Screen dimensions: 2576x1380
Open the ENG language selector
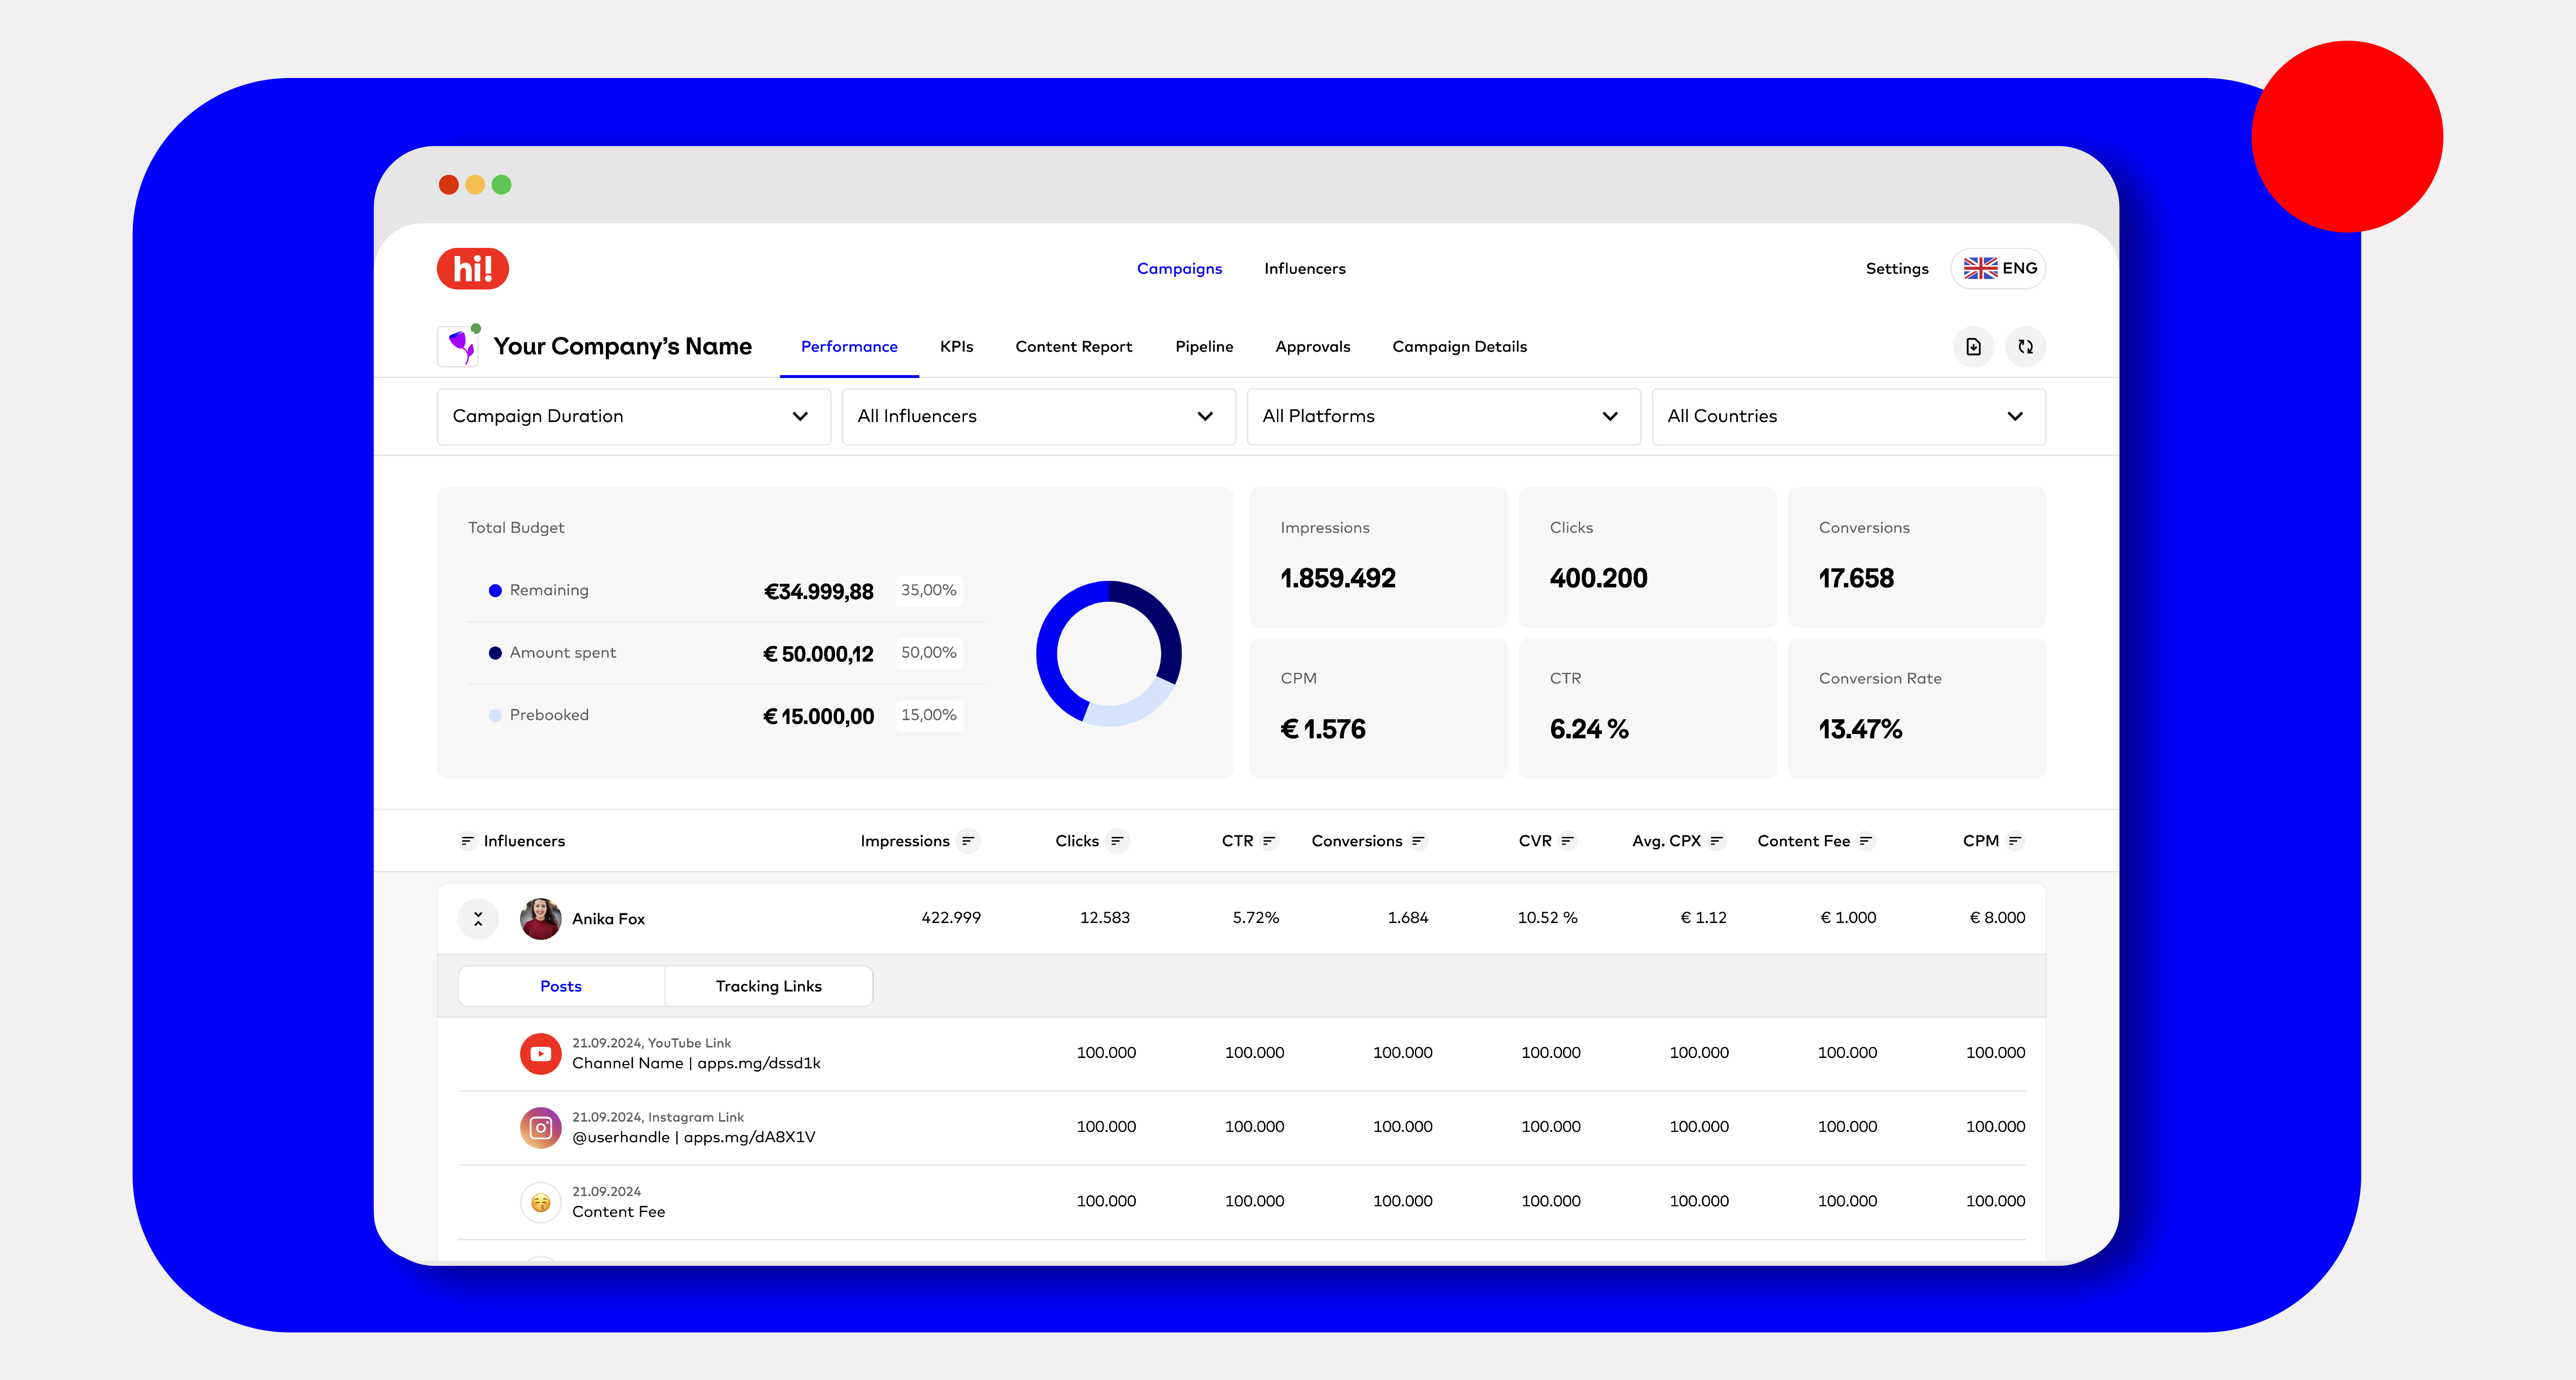[1999, 268]
